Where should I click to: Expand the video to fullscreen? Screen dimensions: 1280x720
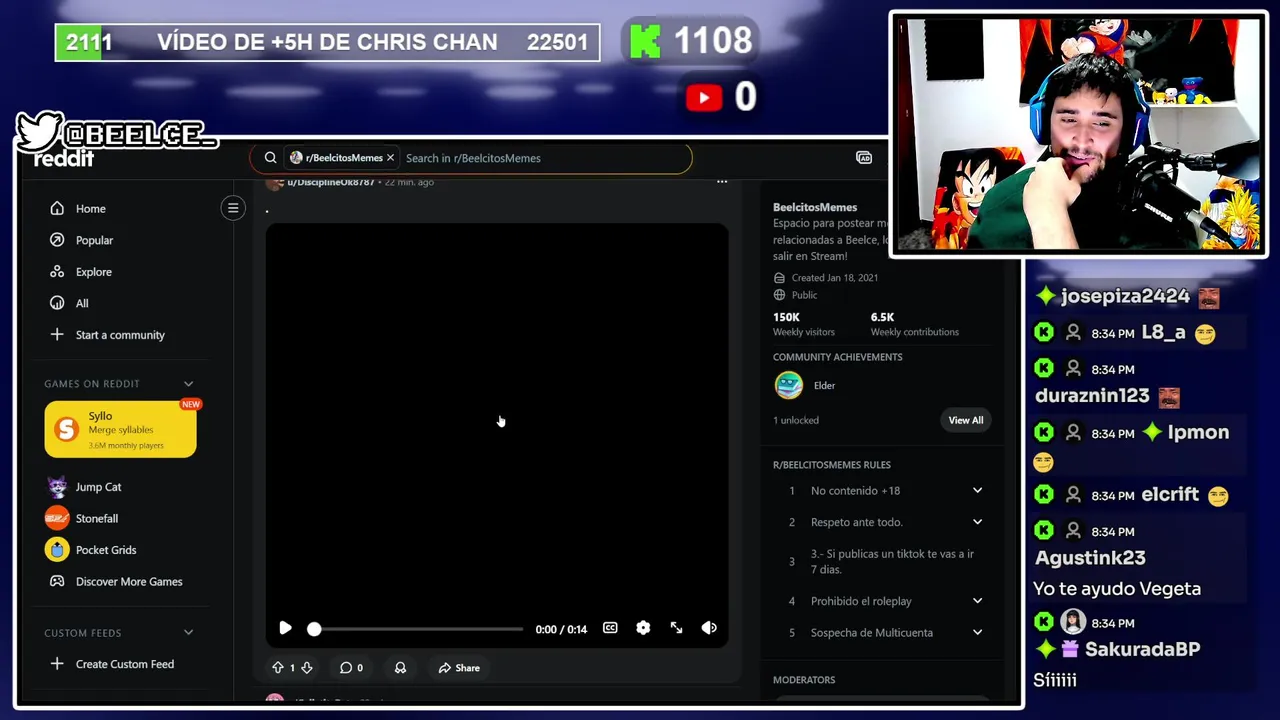pyautogui.click(x=676, y=628)
